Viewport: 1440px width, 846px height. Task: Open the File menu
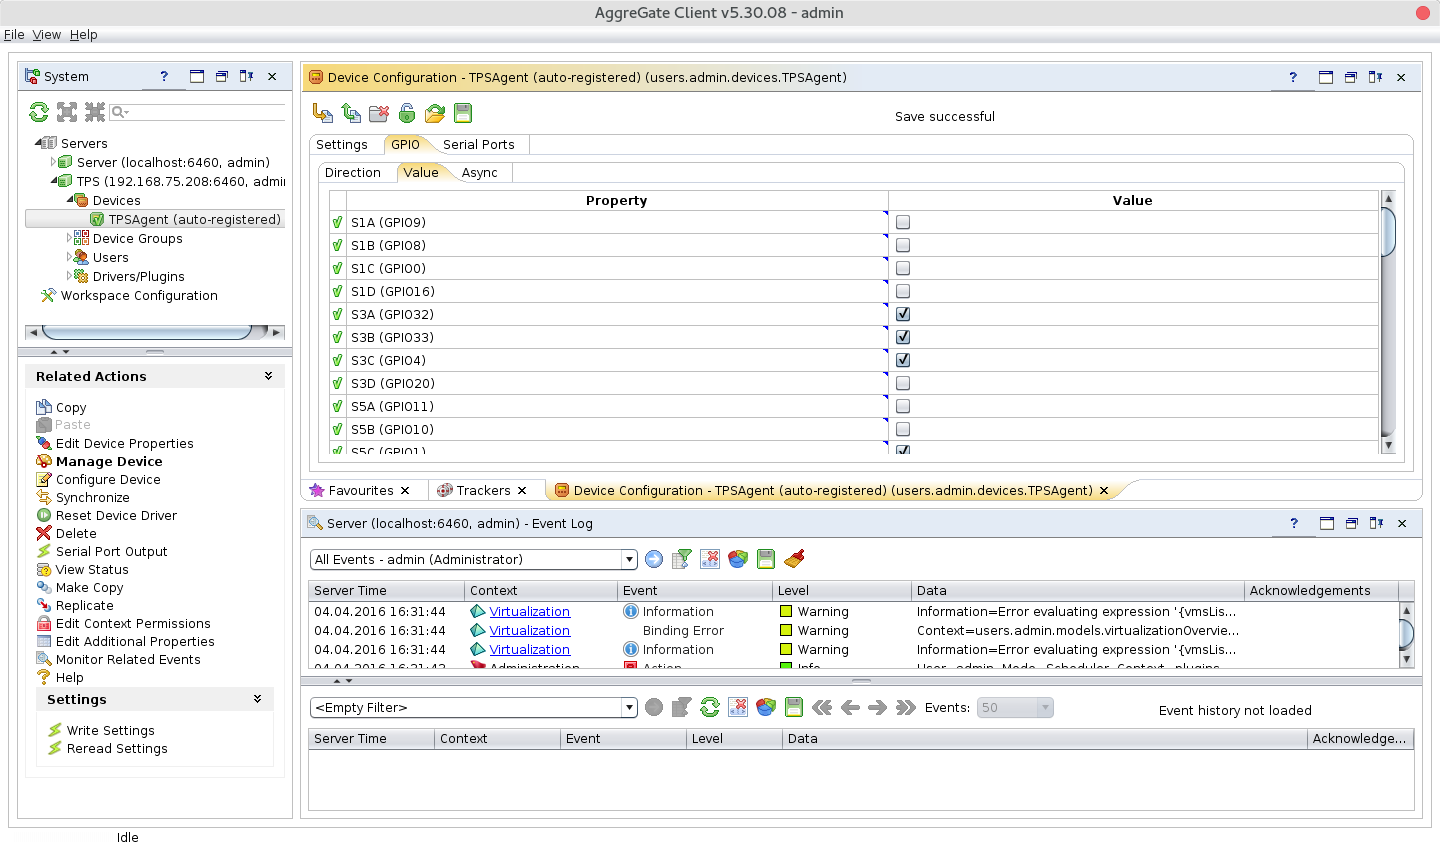pyautogui.click(x=14, y=34)
